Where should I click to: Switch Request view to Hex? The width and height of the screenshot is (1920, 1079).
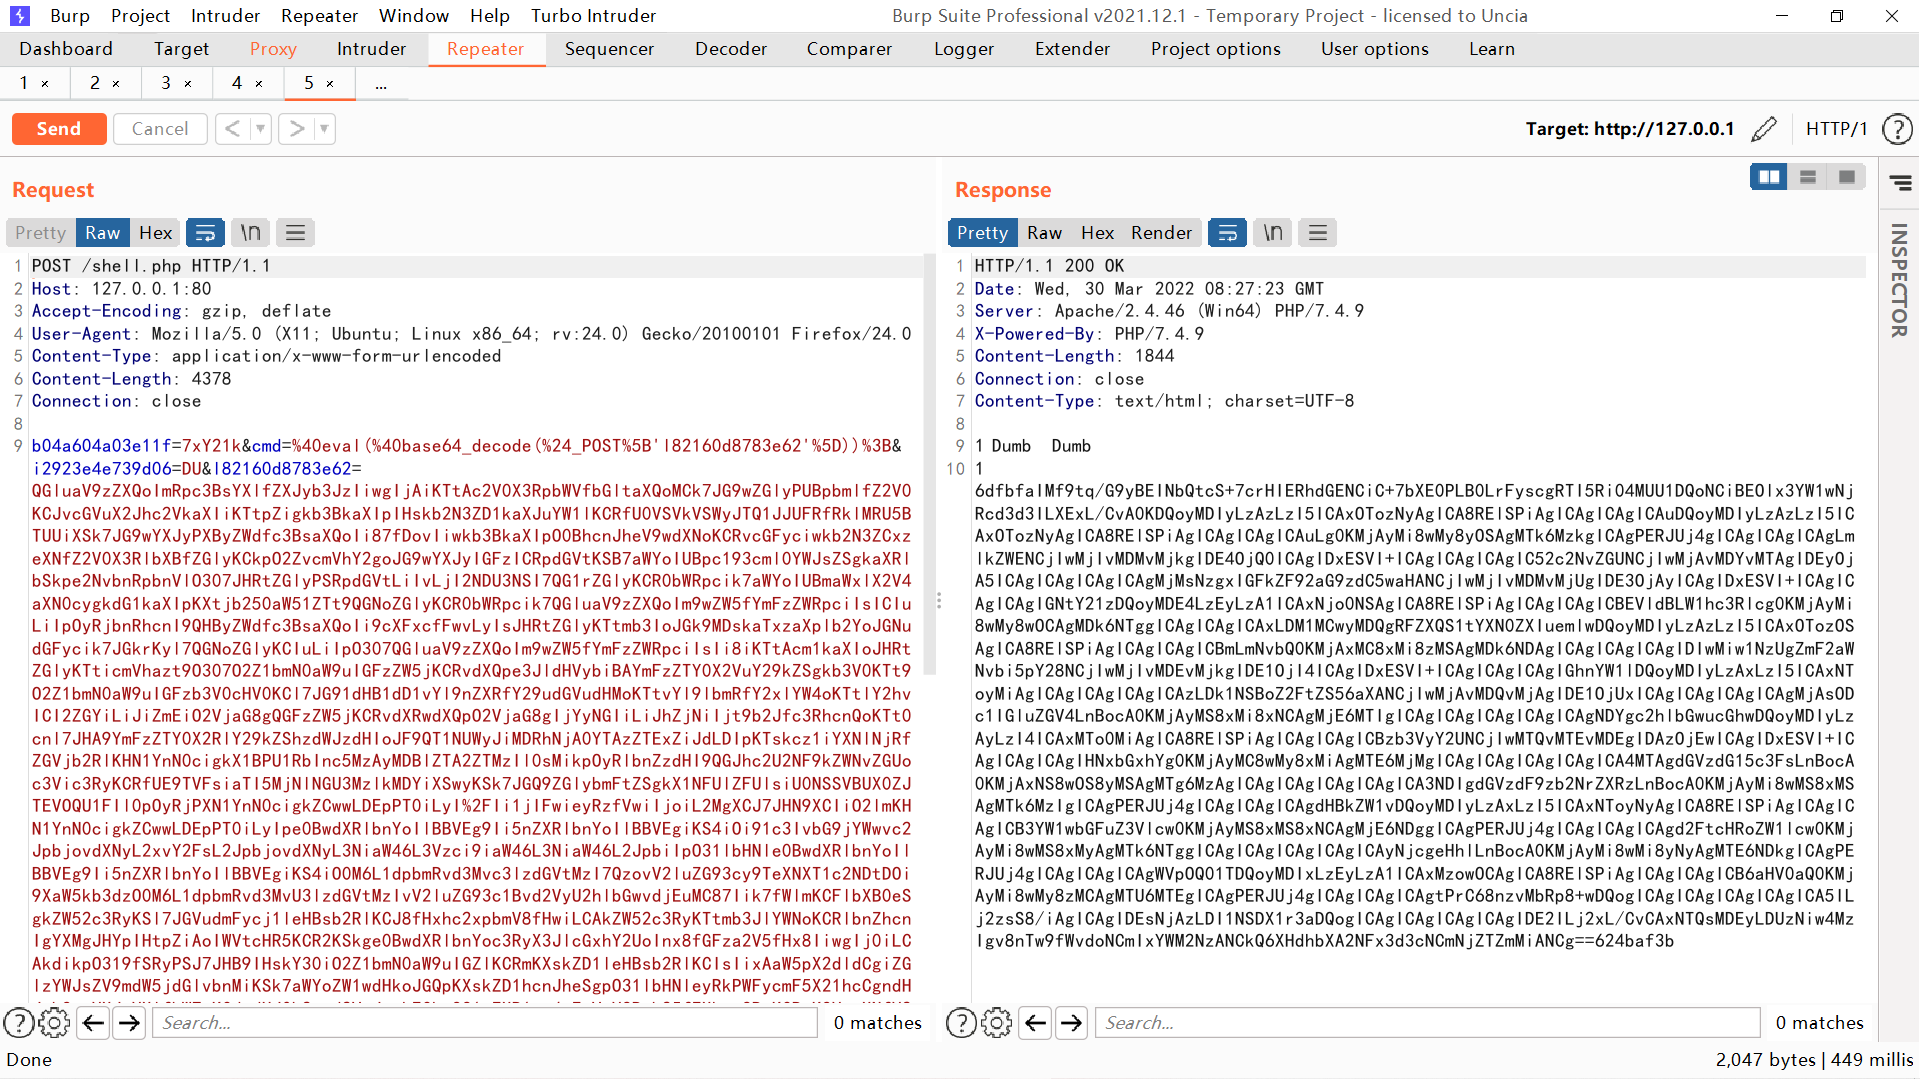click(155, 233)
